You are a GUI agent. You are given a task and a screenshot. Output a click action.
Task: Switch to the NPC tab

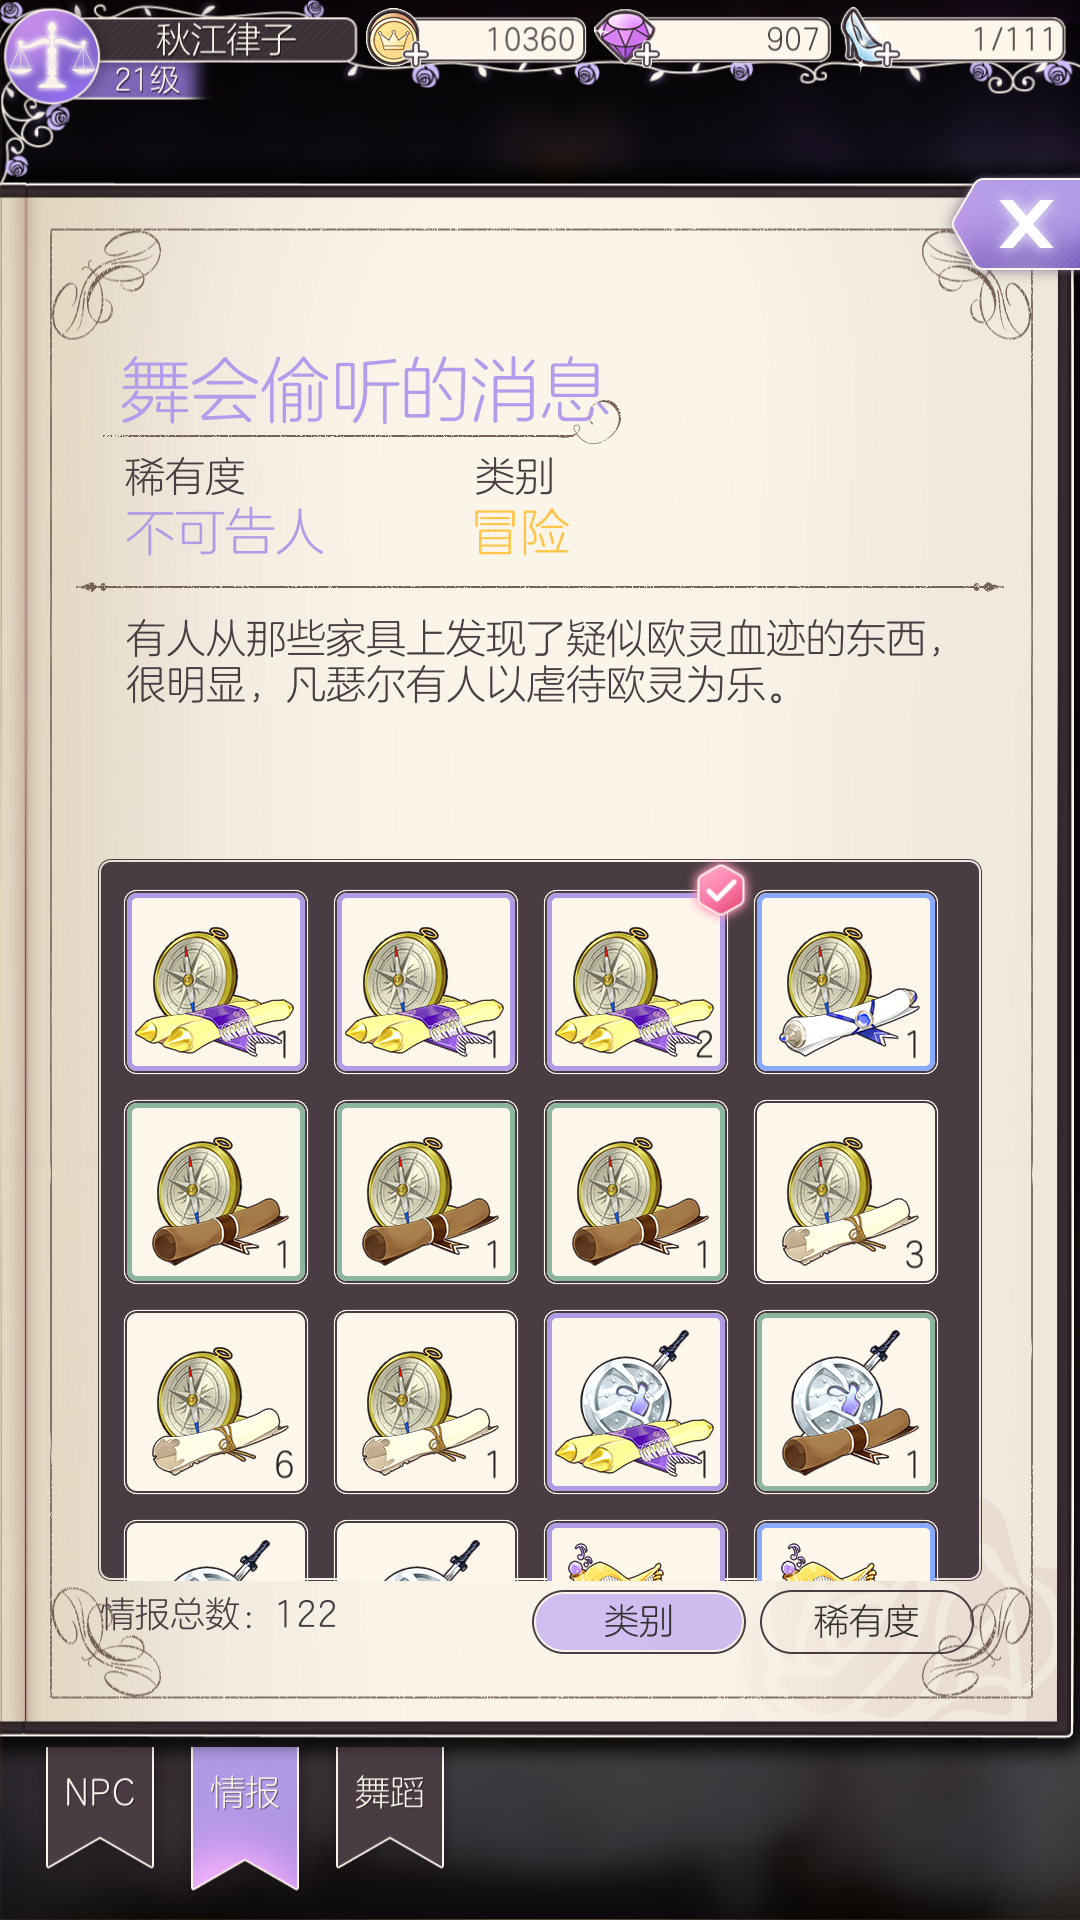coord(100,1802)
